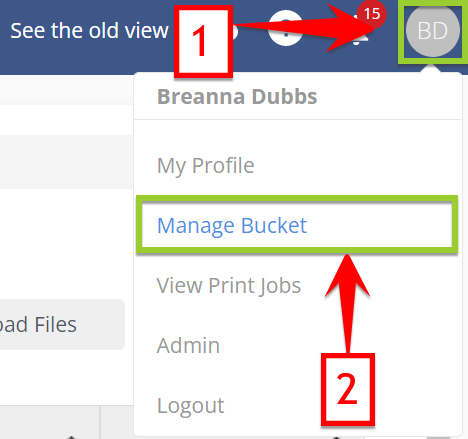Viewport: 468px width, 439px height.
Task: Select the highlighted gray row on the left
Action: click(x=67, y=162)
